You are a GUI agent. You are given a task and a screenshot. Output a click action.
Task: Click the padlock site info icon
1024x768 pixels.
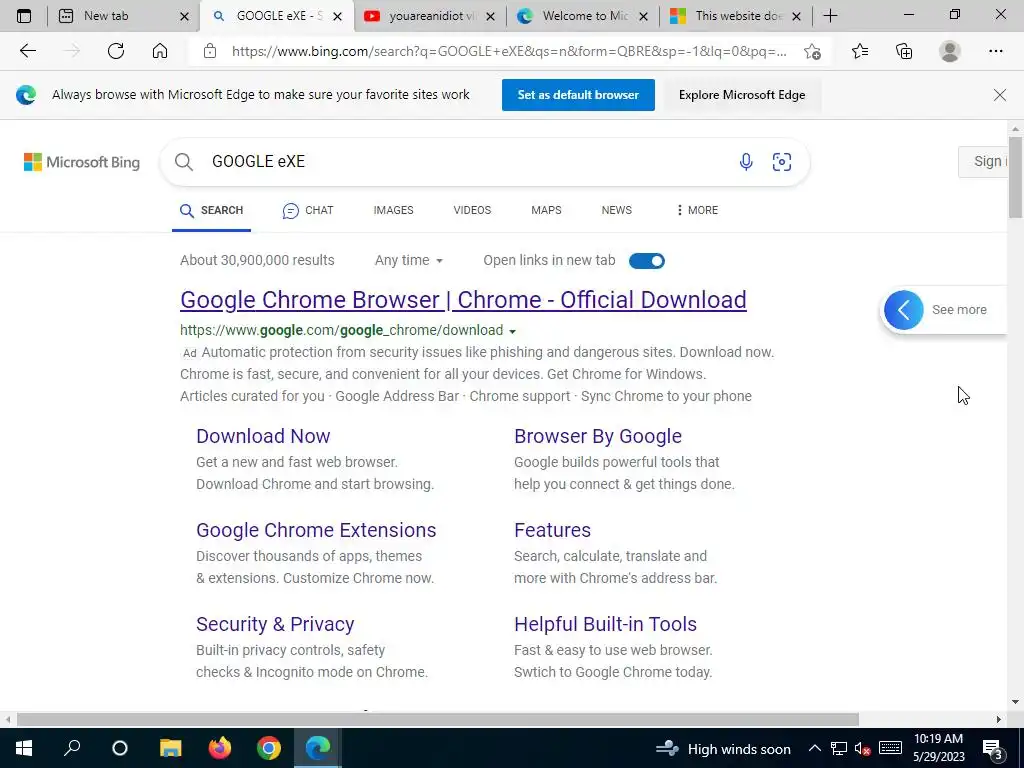[210, 51]
